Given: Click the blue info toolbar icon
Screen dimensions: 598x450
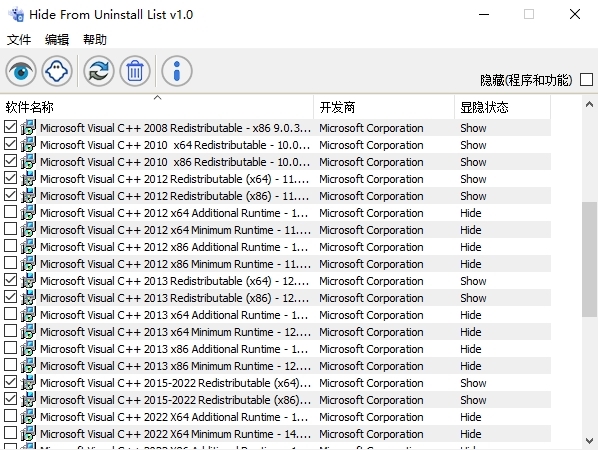Looking at the screenshot, I should (x=177, y=71).
